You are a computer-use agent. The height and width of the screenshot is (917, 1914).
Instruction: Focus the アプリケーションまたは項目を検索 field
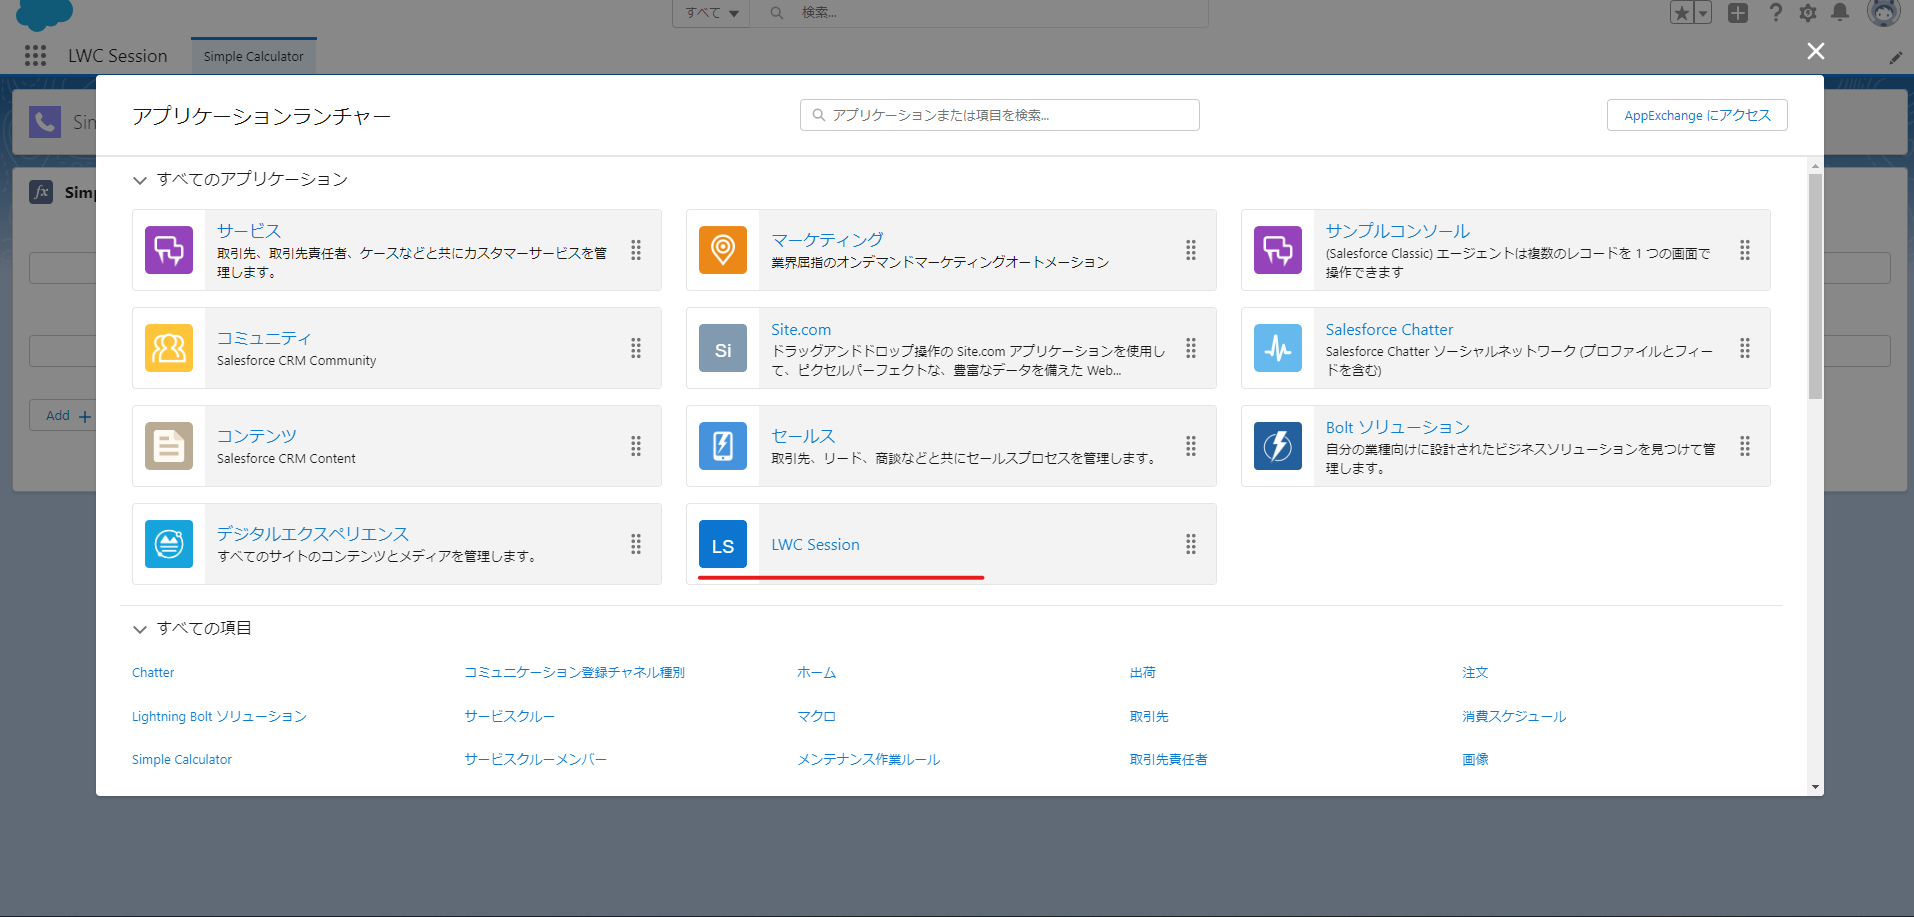pyautogui.click(x=1000, y=115)
